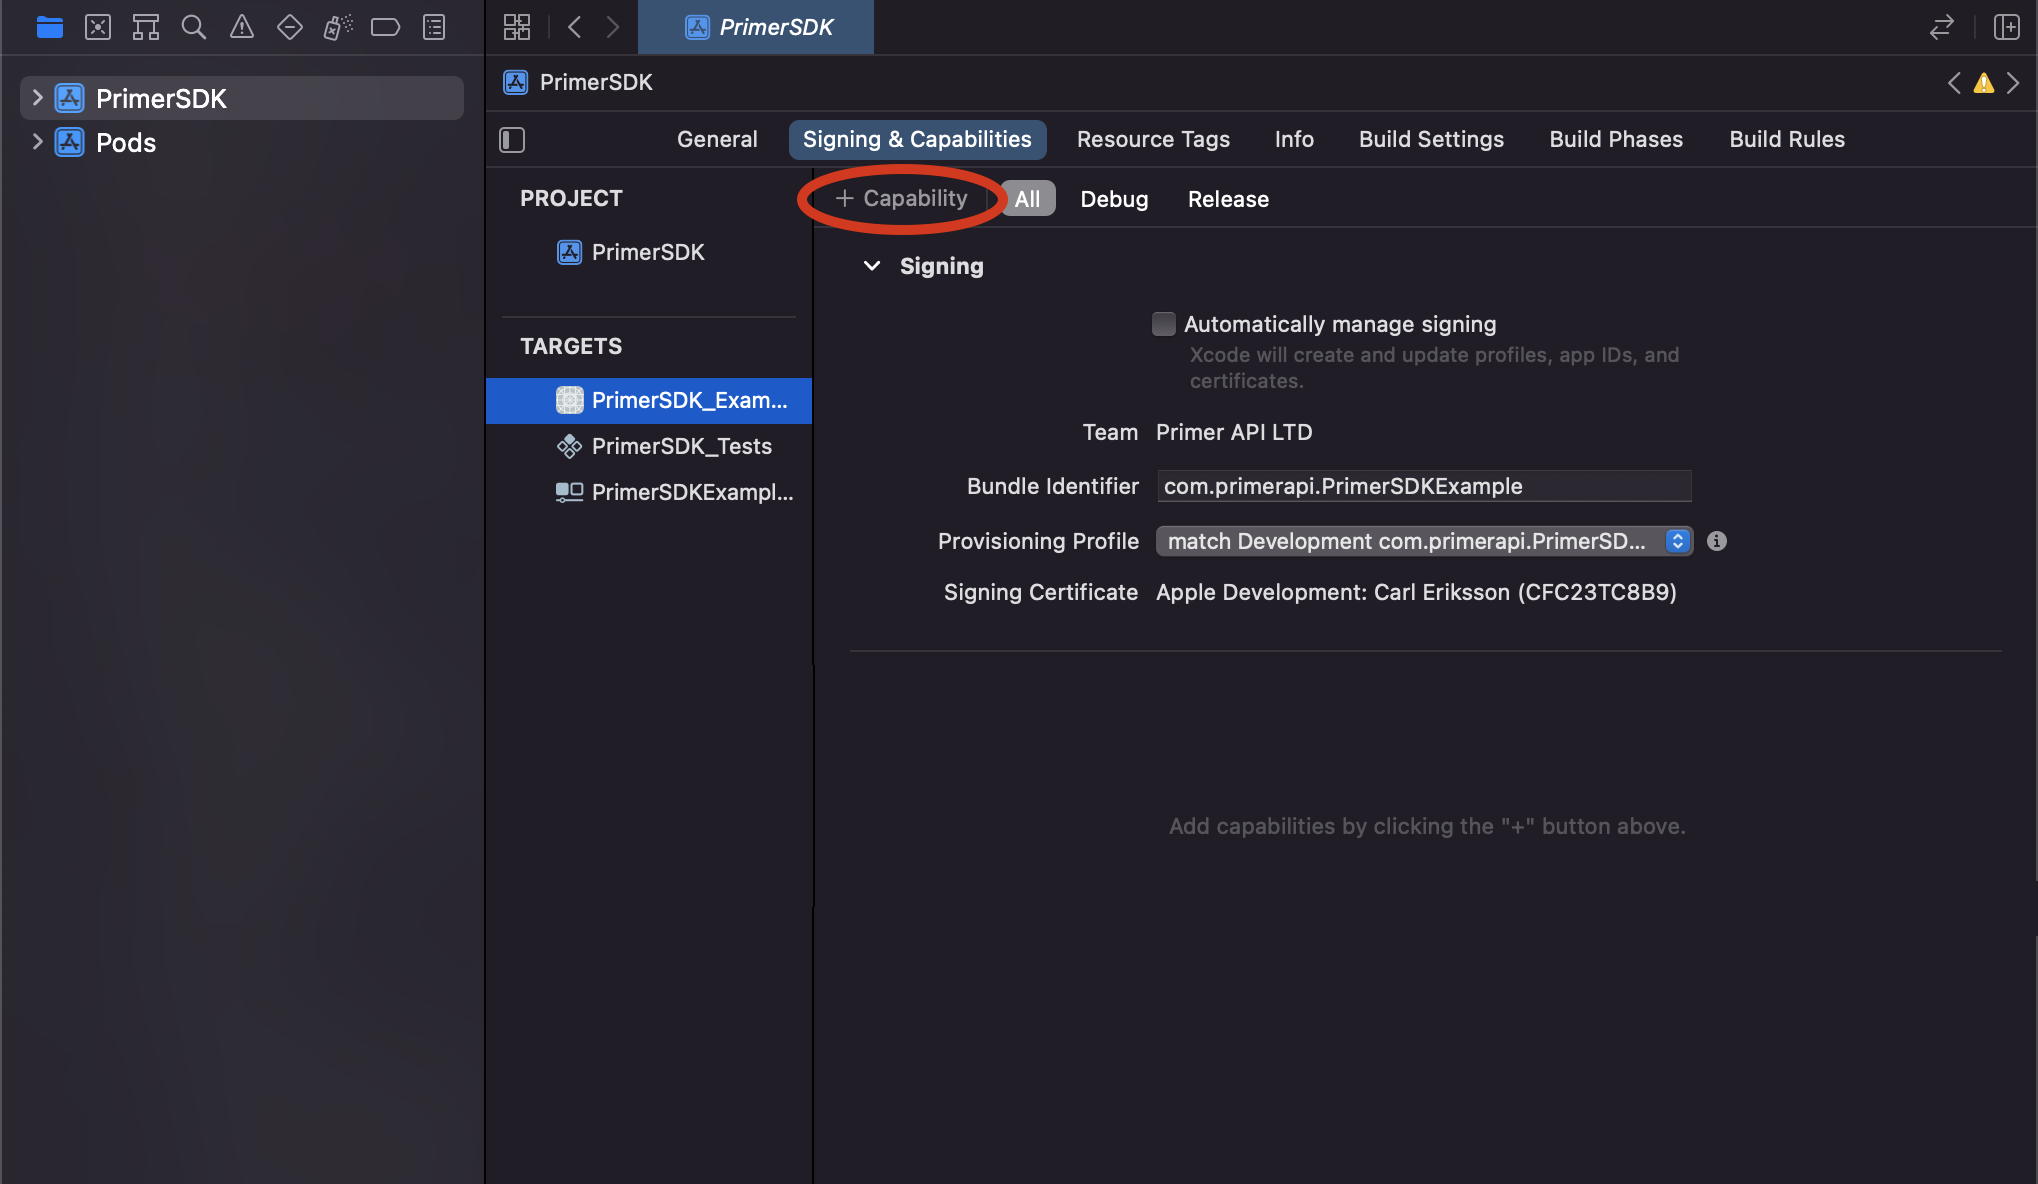Hide the project and targets list sidebar
The width and height of the screenshot is (2038, 1184).
pos(512,140)
